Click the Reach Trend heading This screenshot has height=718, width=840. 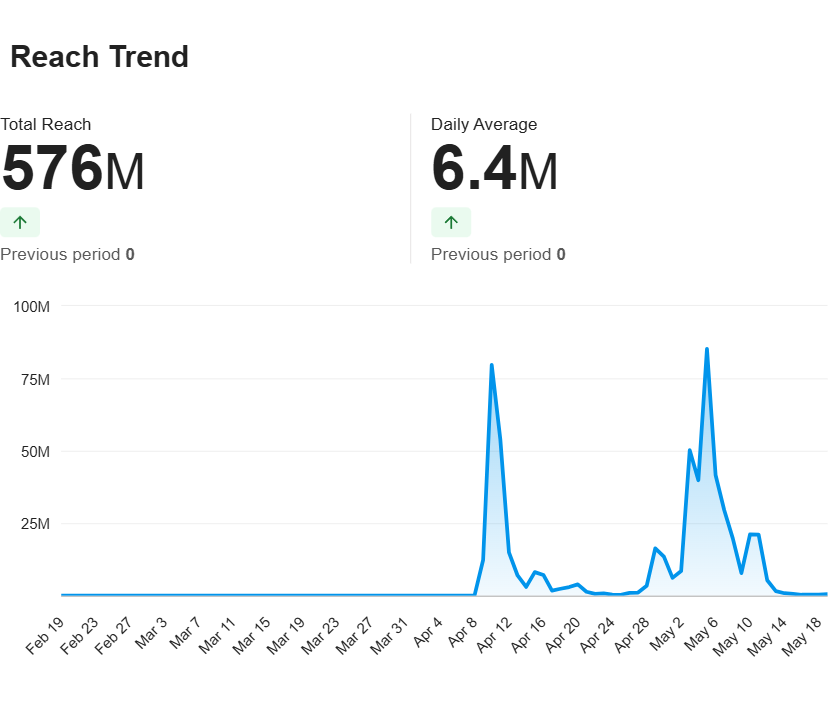(x=99, y=57)
